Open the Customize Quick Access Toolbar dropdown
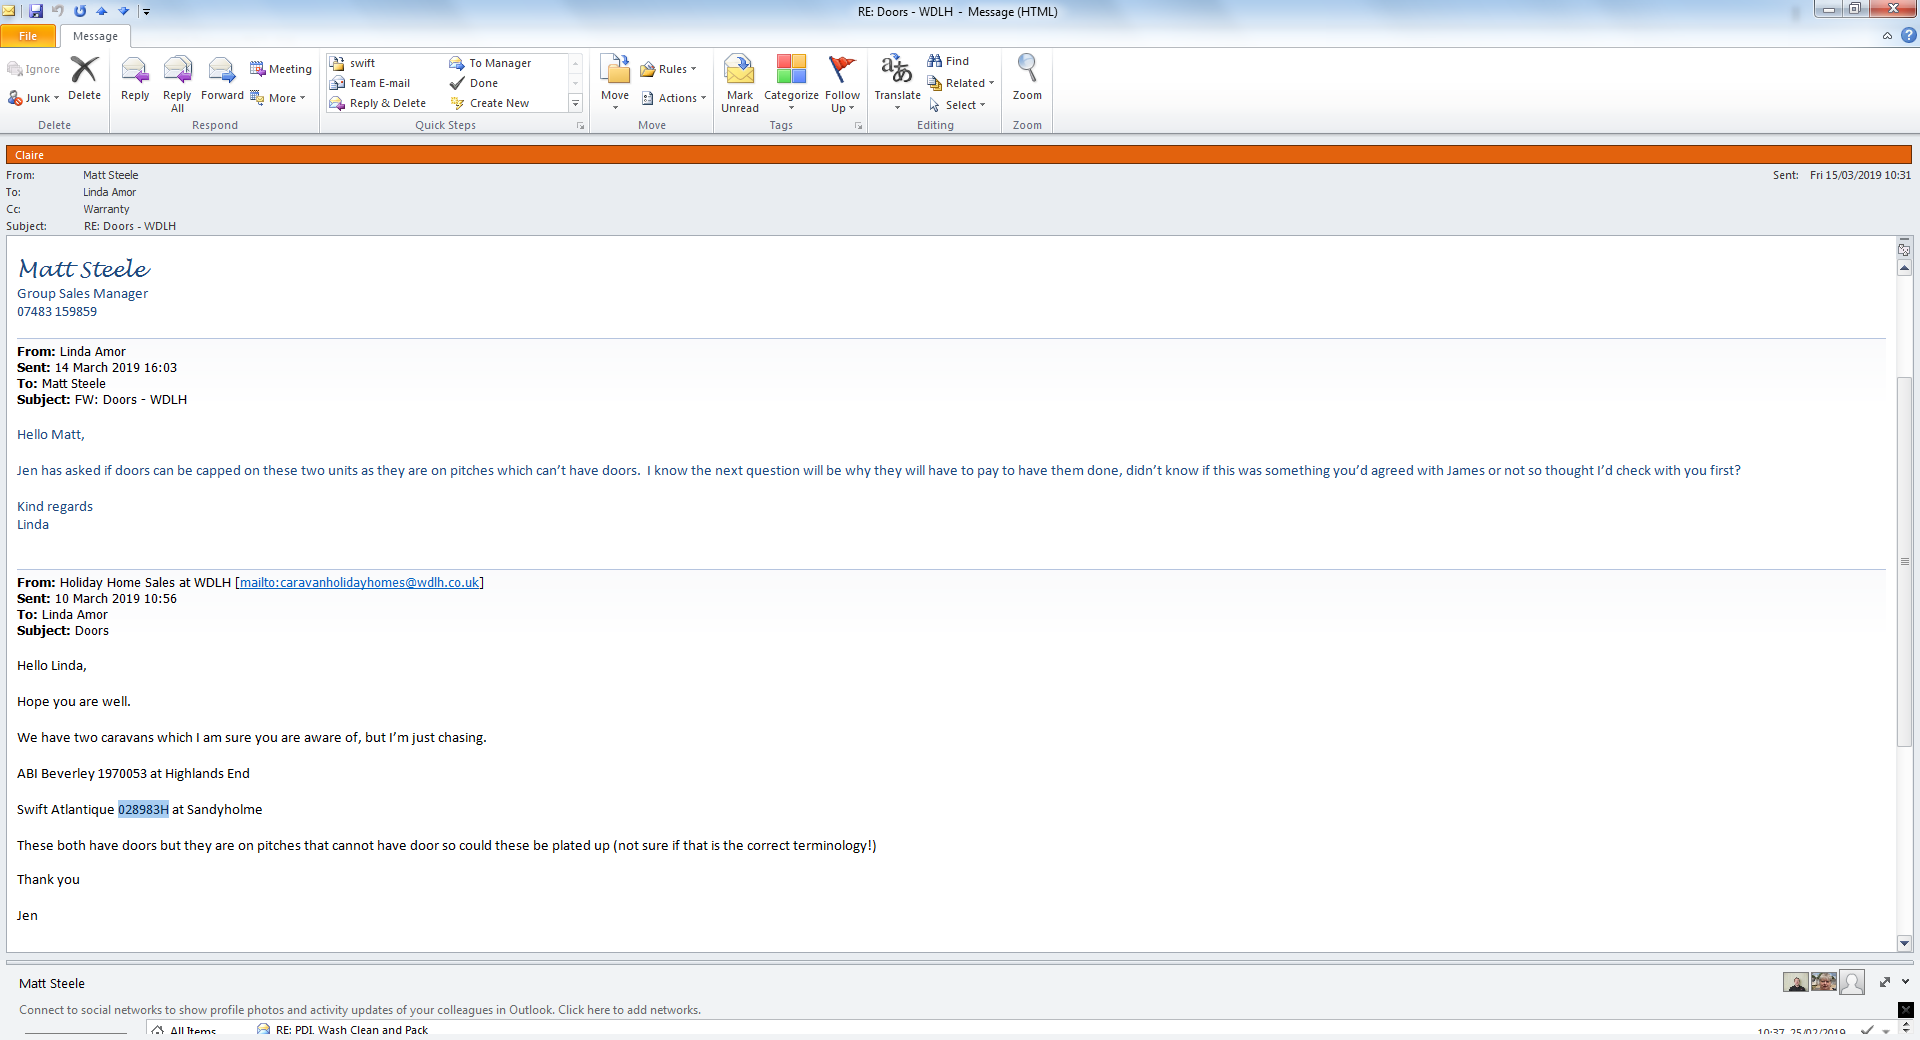Viewport: 1920px width, 1040px height. pyautogui.click(x=146, y=12)
